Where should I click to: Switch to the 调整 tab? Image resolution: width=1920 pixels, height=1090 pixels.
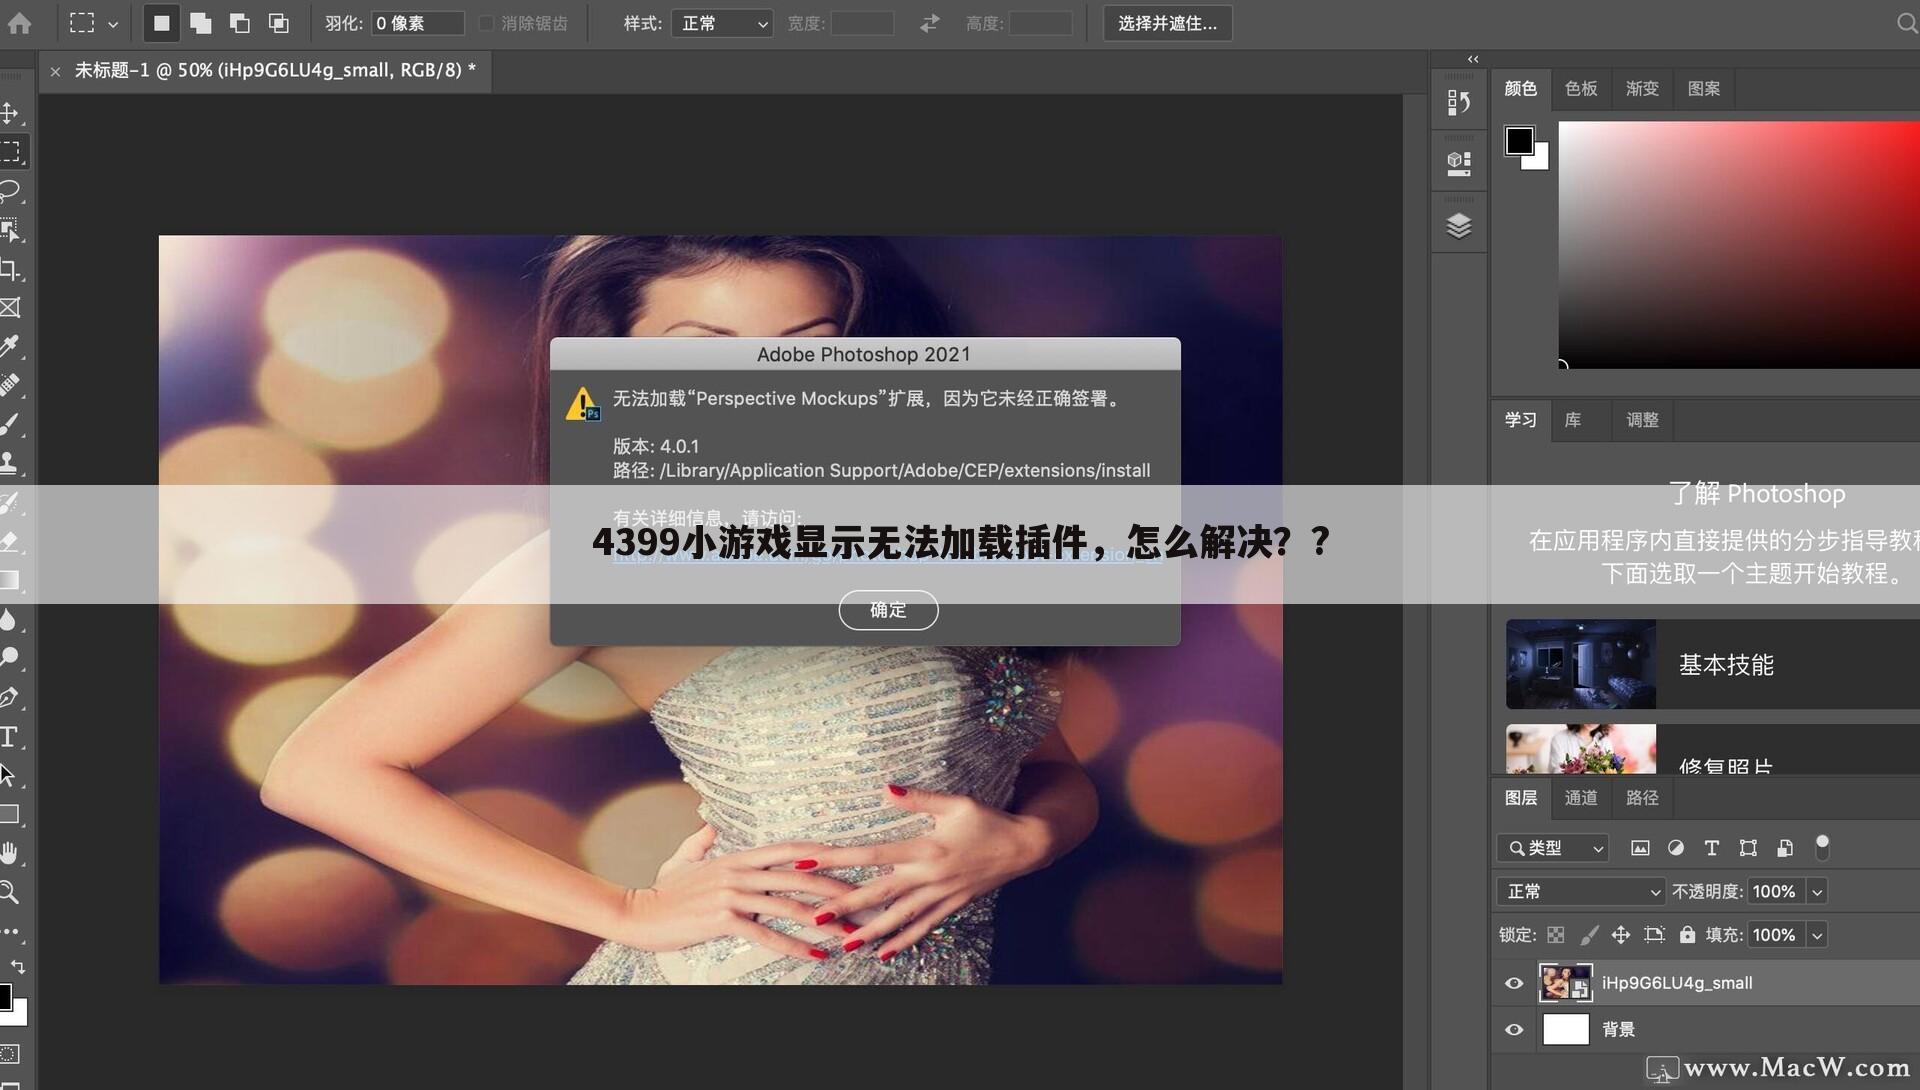pyautogui.click(x=1642, y=420)
